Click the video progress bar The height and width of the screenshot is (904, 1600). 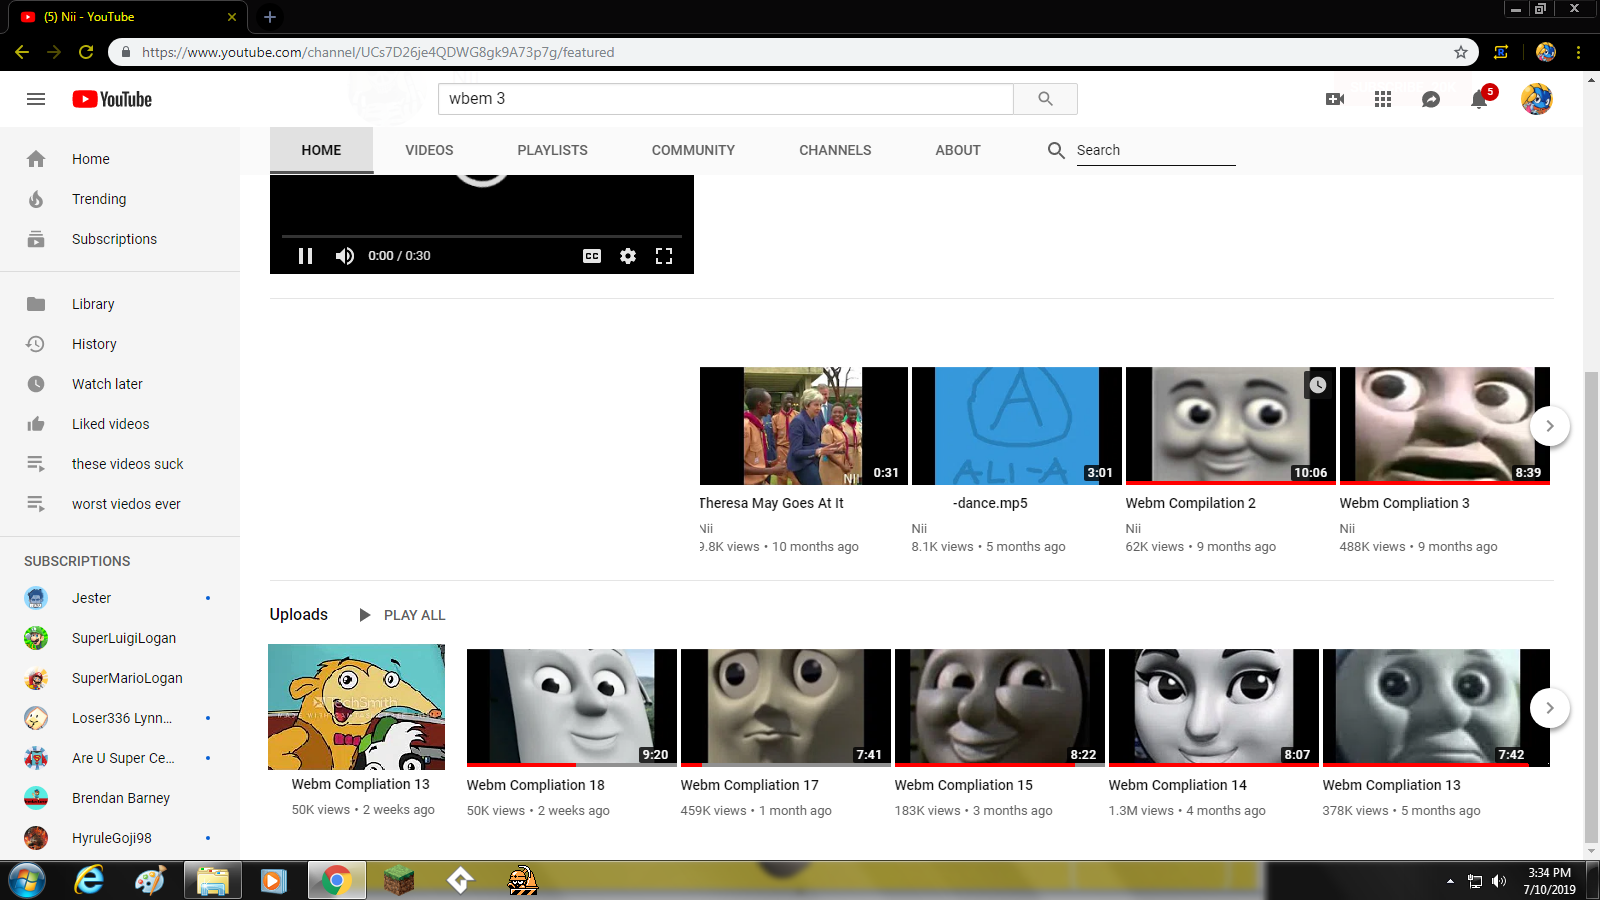point(482,236)
